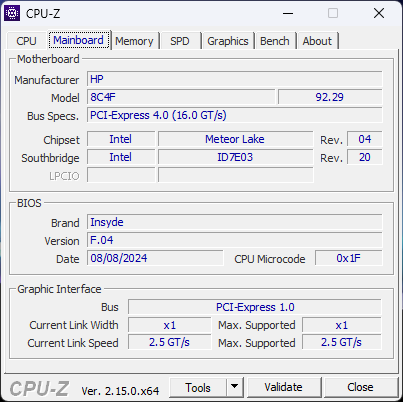Click the Chipset Meteor Lake field
This screenshot has height=402, width=403.
pyautogui.click(x=236, y=139)
